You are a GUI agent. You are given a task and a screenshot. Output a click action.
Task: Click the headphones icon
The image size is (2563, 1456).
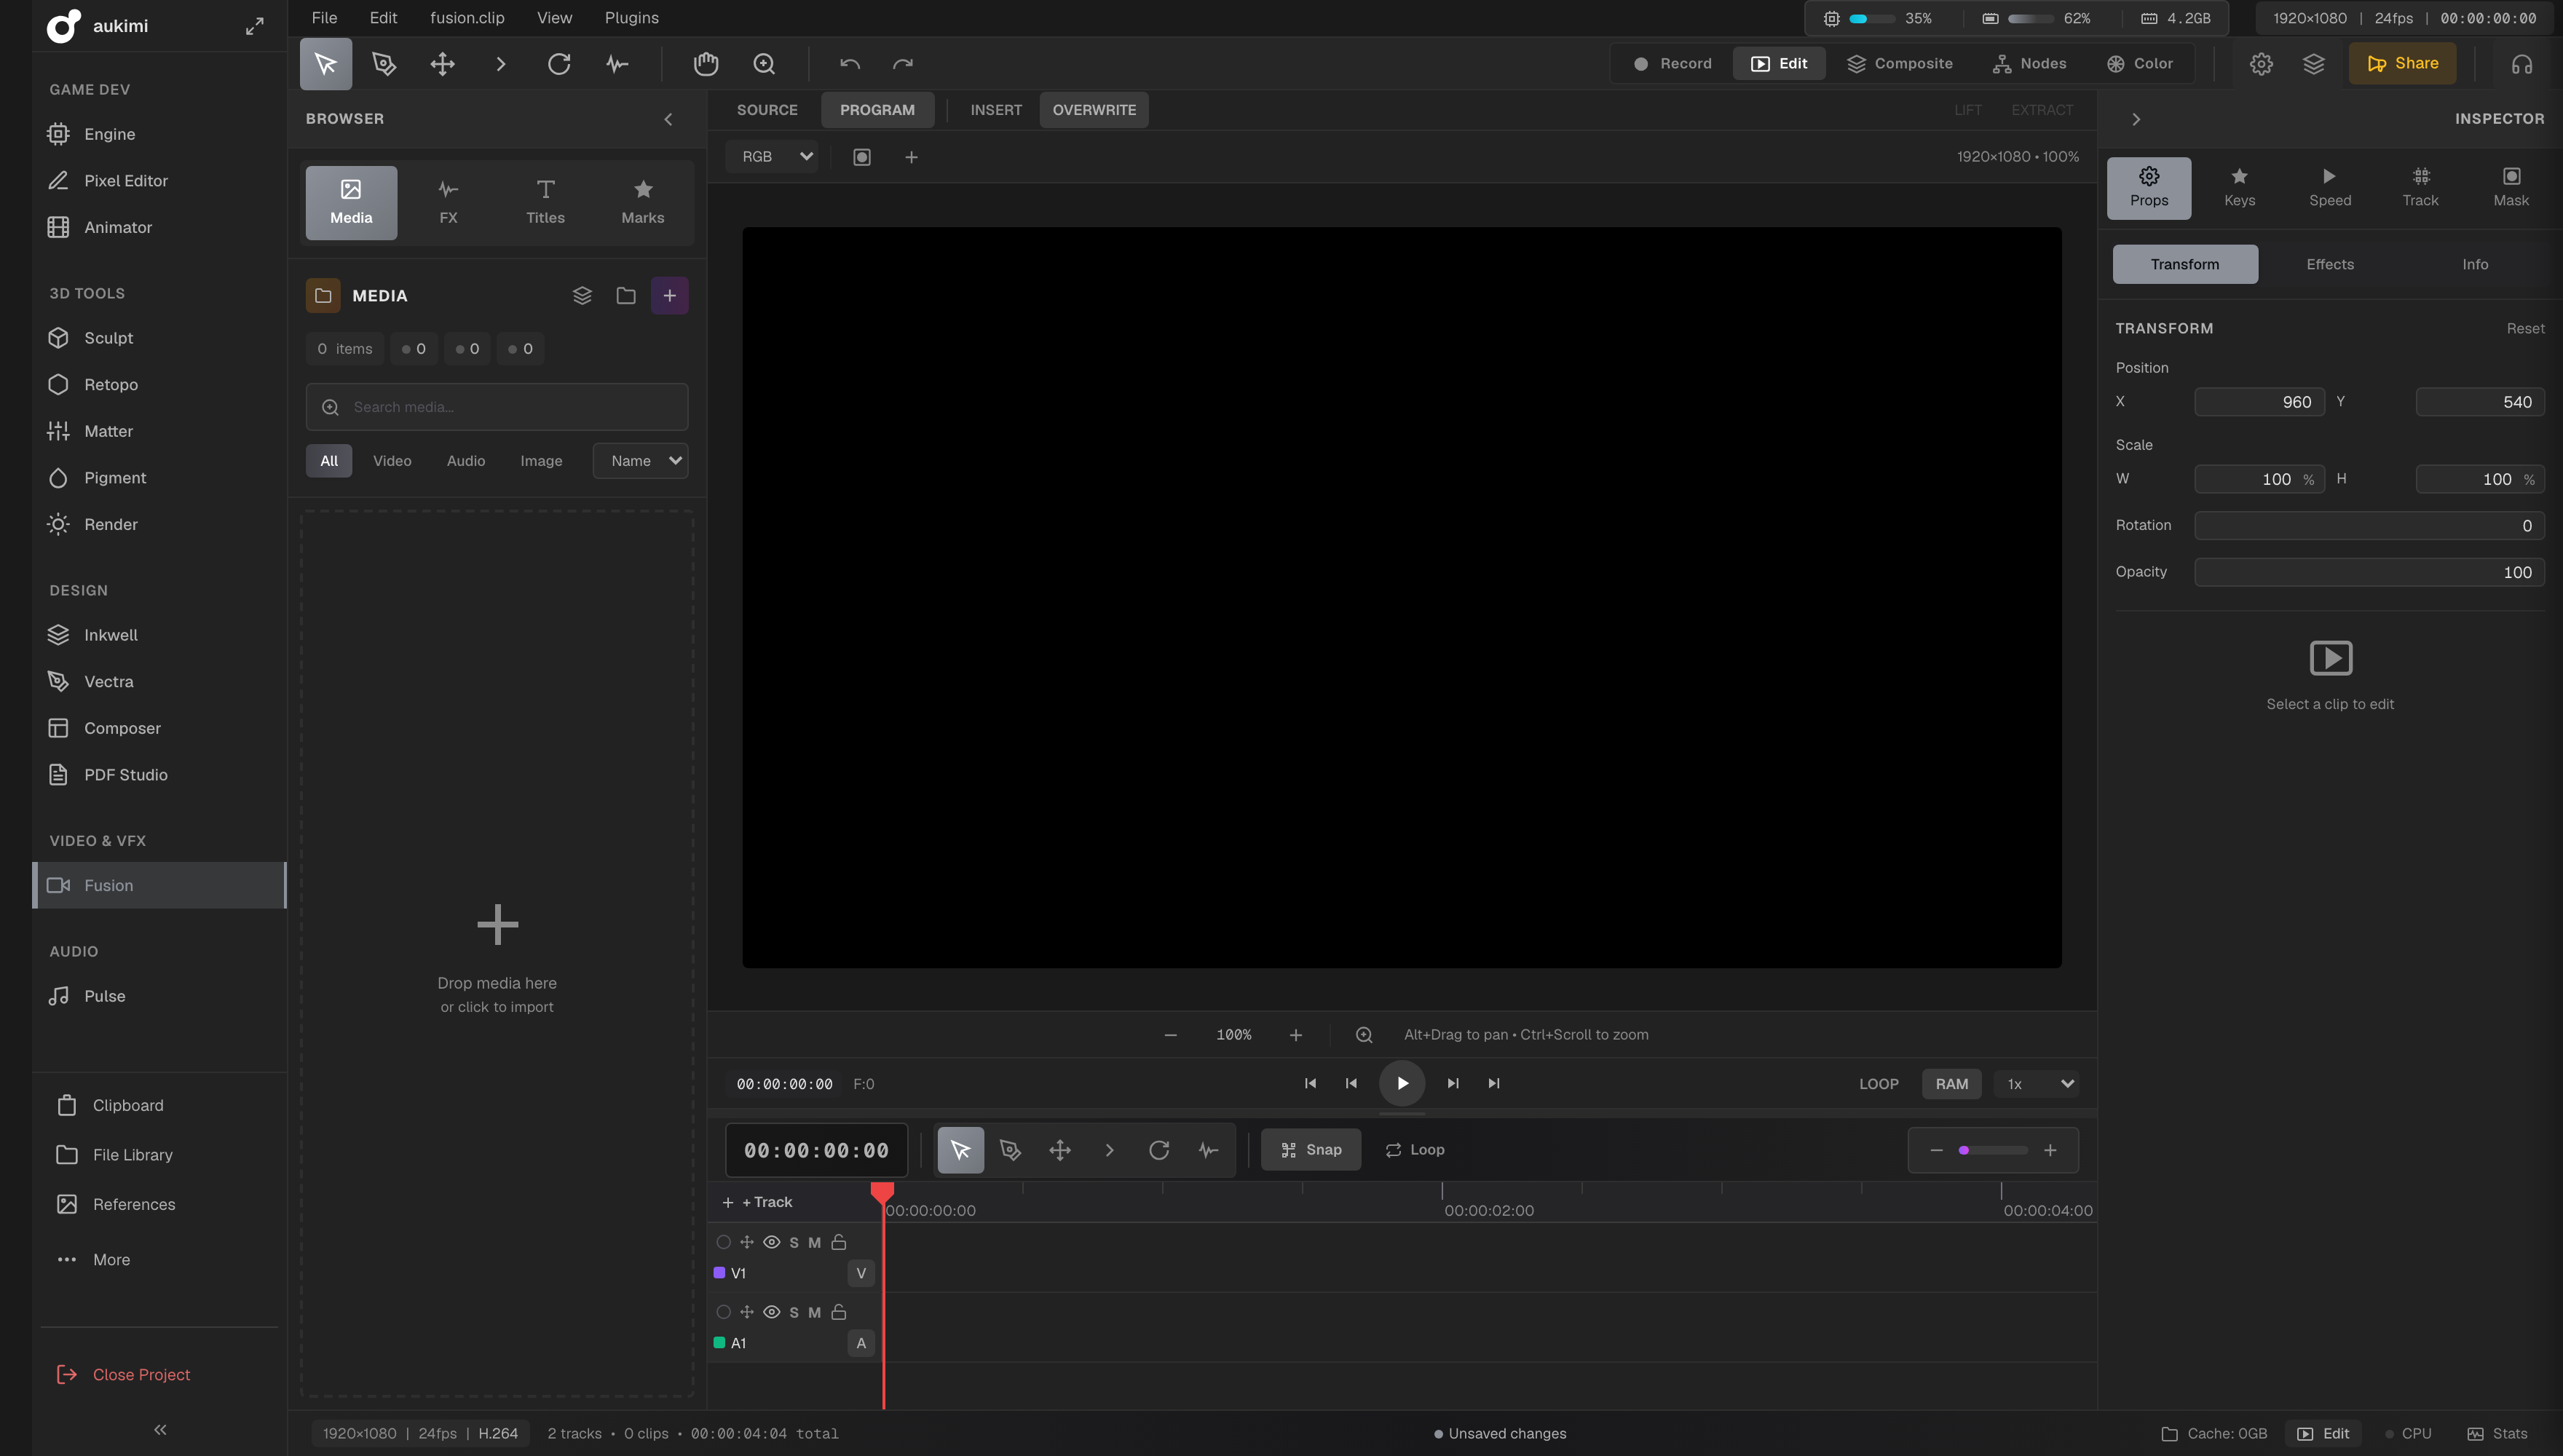(2521, 64)
